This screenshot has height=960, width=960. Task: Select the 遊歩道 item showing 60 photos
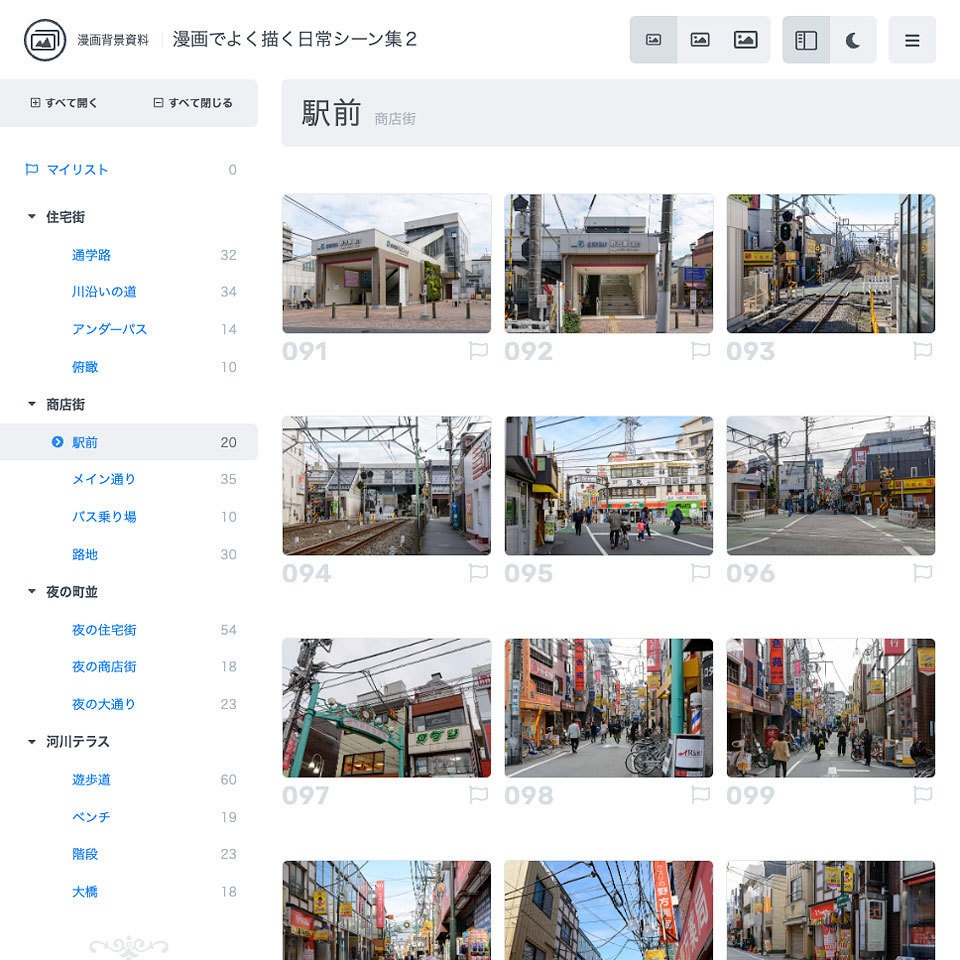[x=87, y=779]
